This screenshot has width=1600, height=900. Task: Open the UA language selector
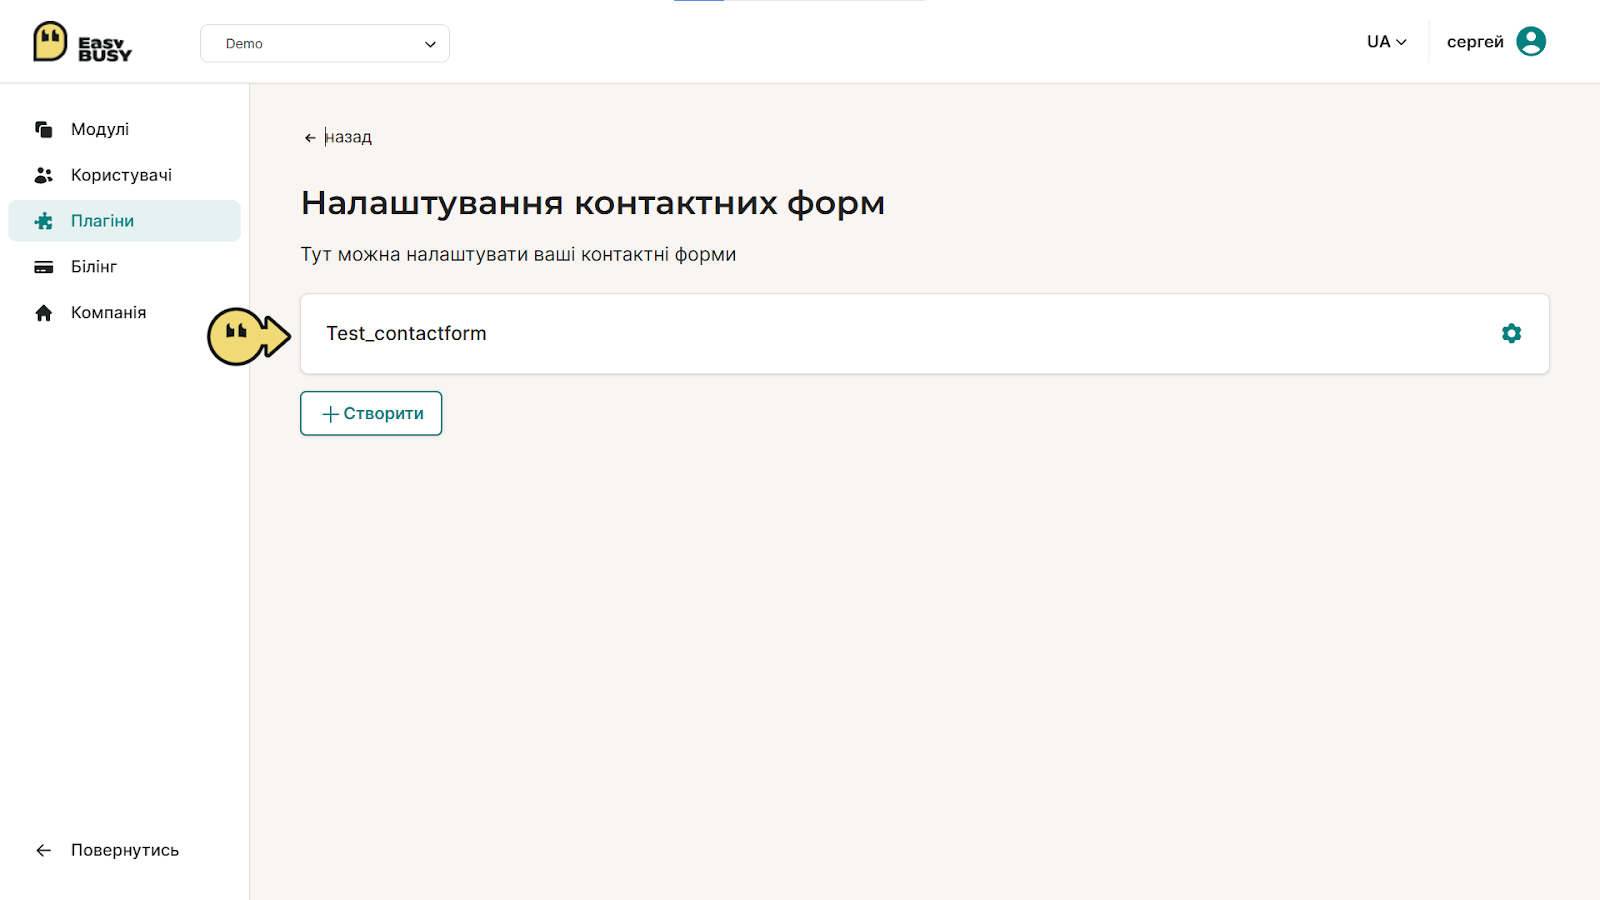click(x=1387, y=42)
